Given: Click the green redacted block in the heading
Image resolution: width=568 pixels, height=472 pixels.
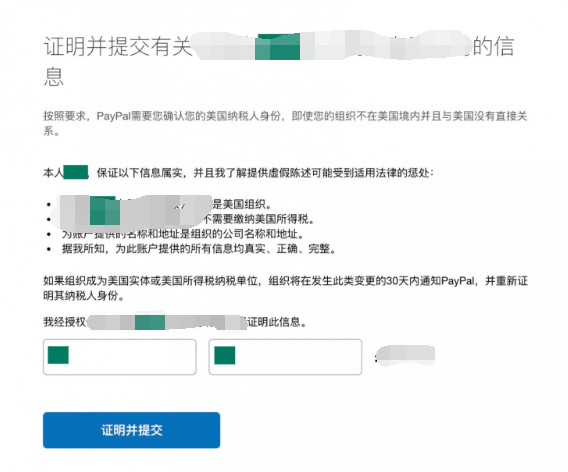Looking at the screenshot, I should pos(277,47).
